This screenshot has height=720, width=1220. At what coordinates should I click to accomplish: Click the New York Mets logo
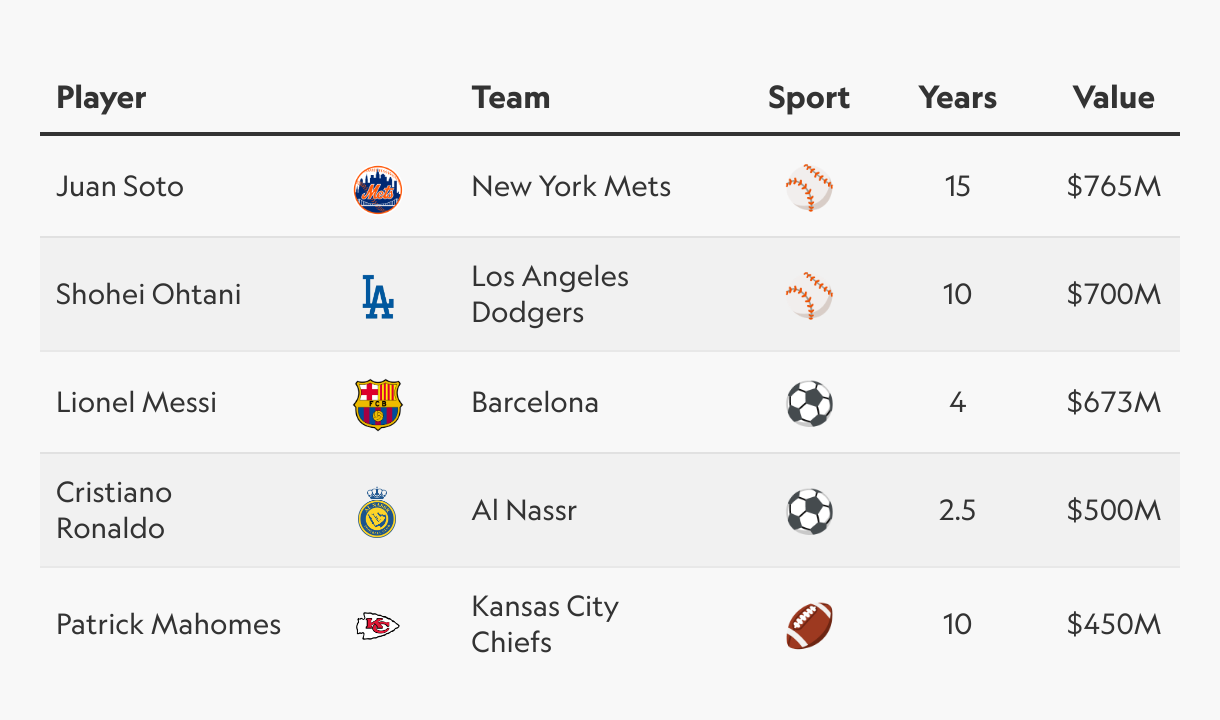coord(378,188)
